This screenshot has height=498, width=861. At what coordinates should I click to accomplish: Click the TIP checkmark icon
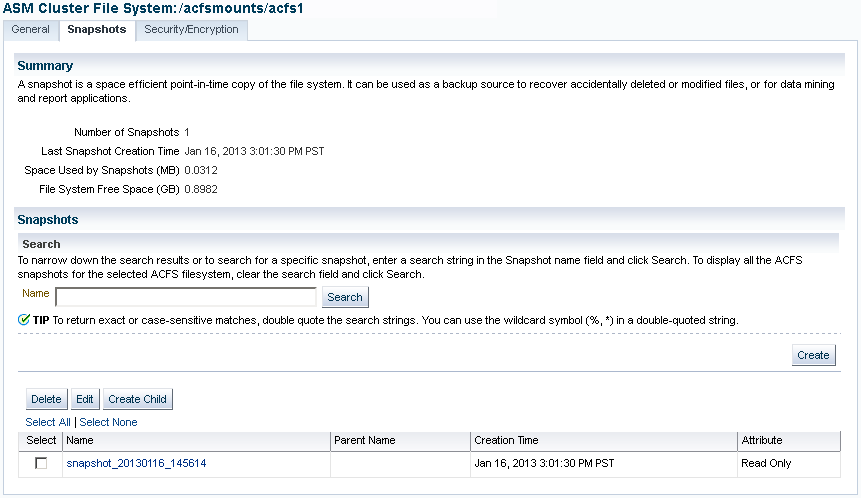(x=24, y=320)
